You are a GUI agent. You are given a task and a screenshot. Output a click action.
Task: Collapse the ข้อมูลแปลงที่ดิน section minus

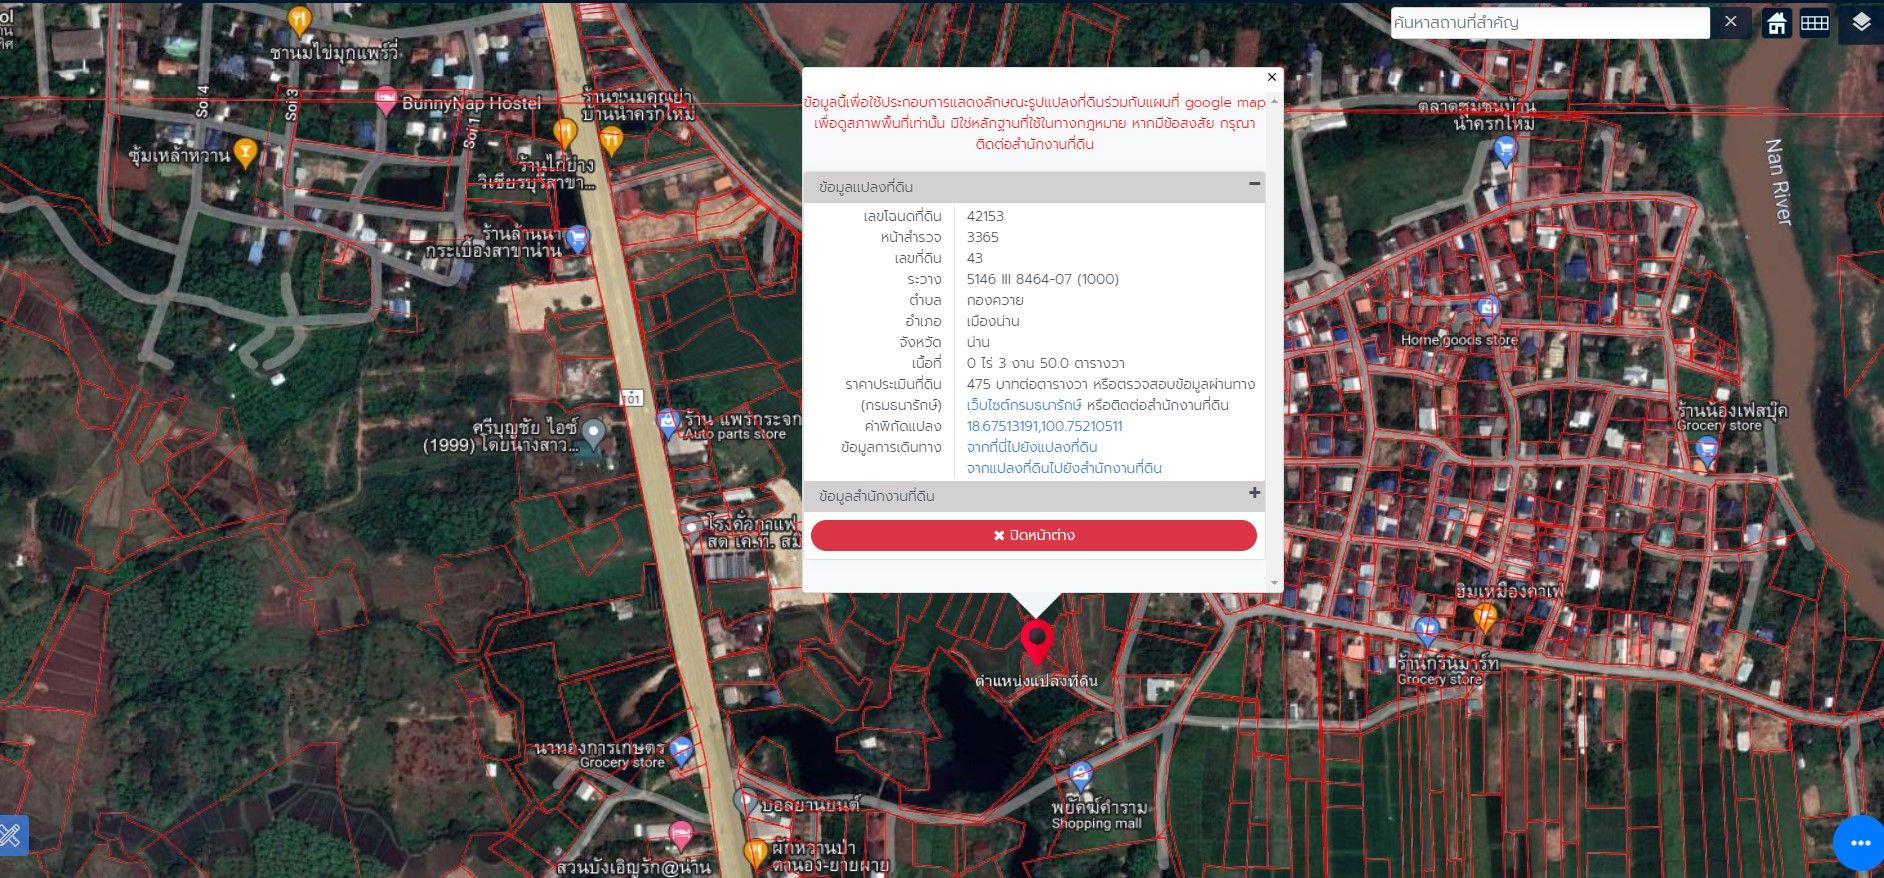(1254, 185)
